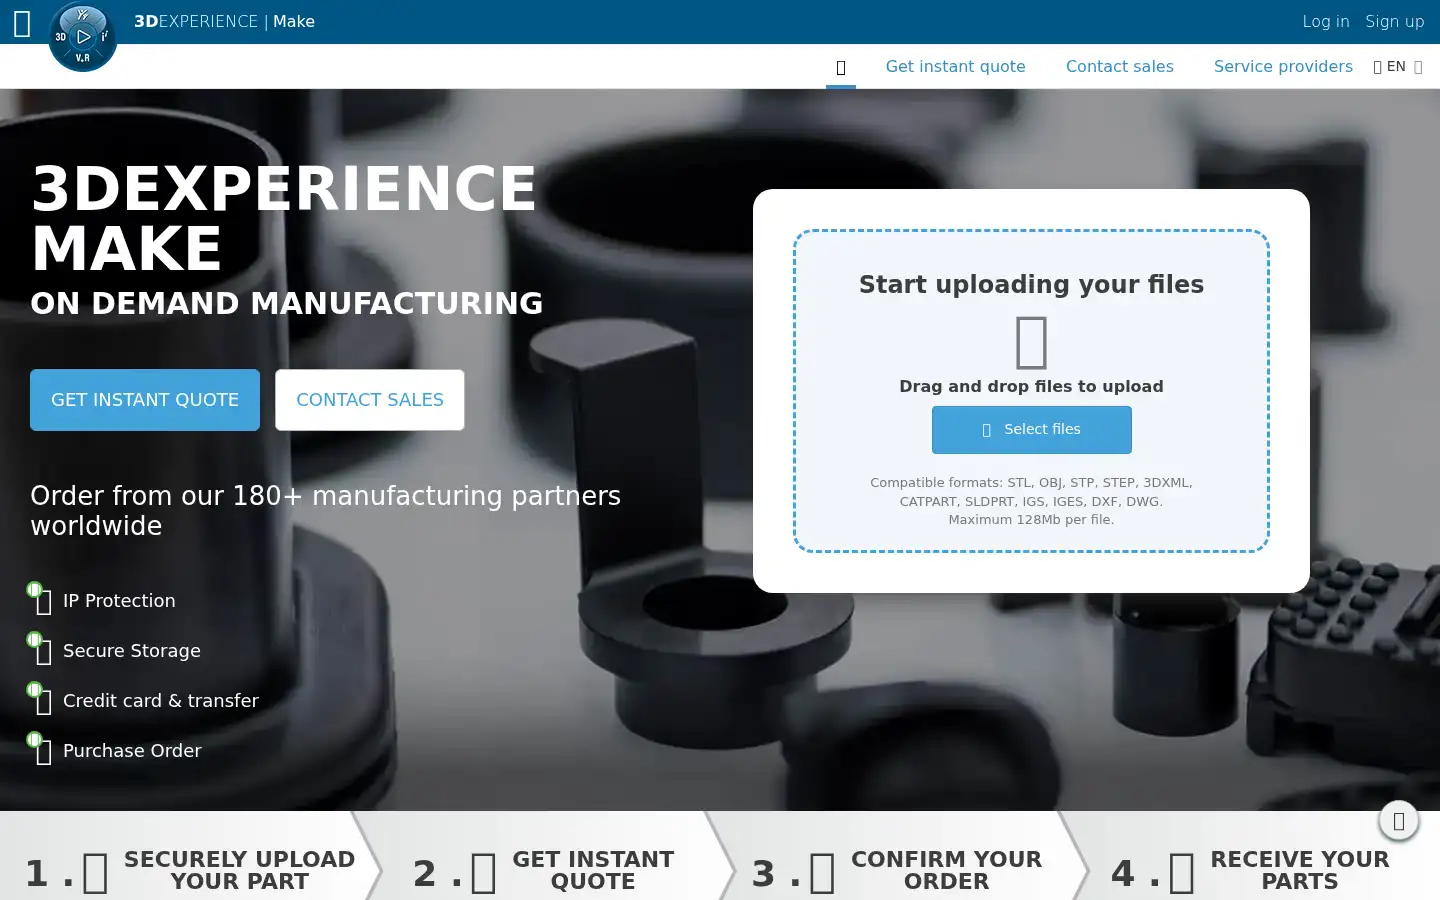The height and width of the screenshot is (900, 1440).
Task: Click the "Secure Storage" text
Action: 132,650
